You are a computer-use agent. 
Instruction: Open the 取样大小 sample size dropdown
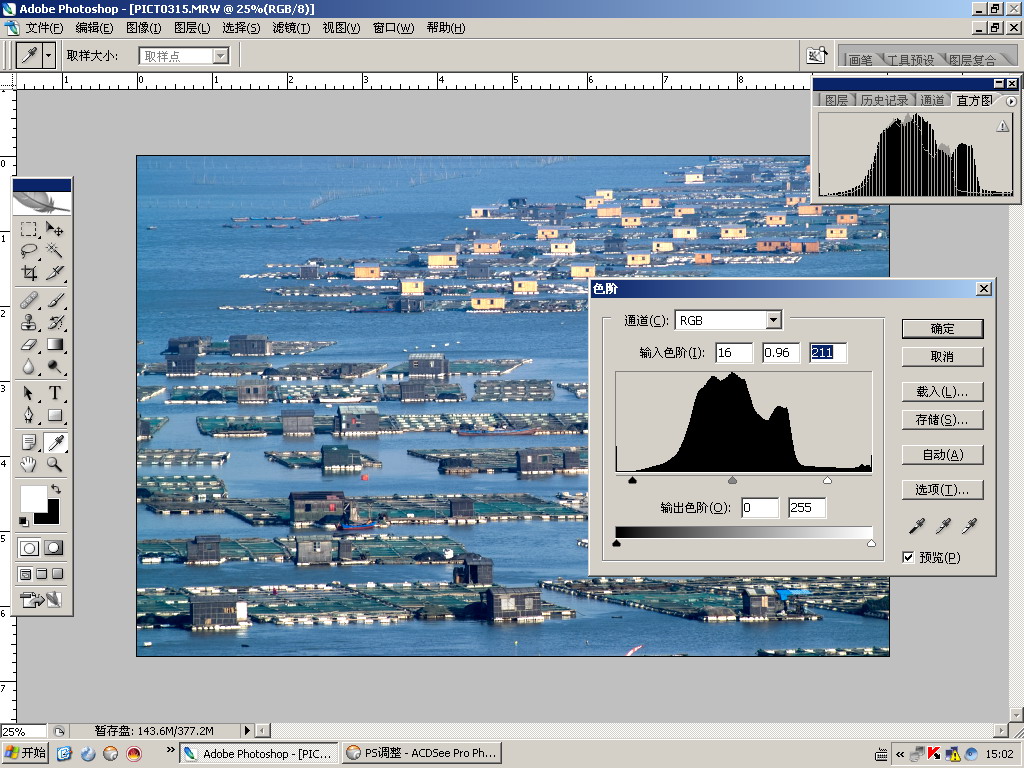(x=221, y=56)
